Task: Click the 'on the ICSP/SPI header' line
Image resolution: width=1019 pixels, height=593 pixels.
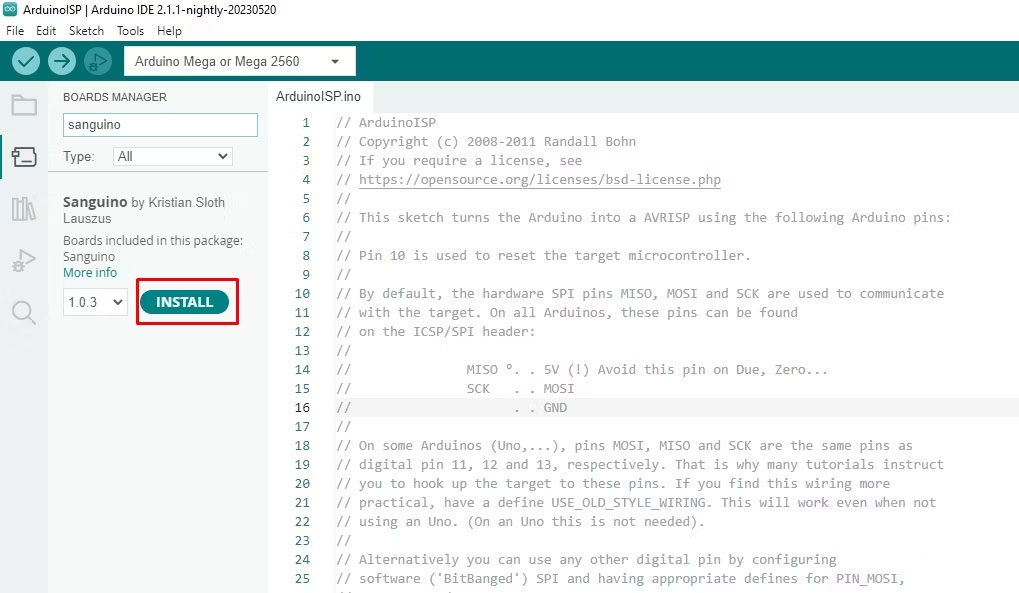Action: [x=435, y=332]
